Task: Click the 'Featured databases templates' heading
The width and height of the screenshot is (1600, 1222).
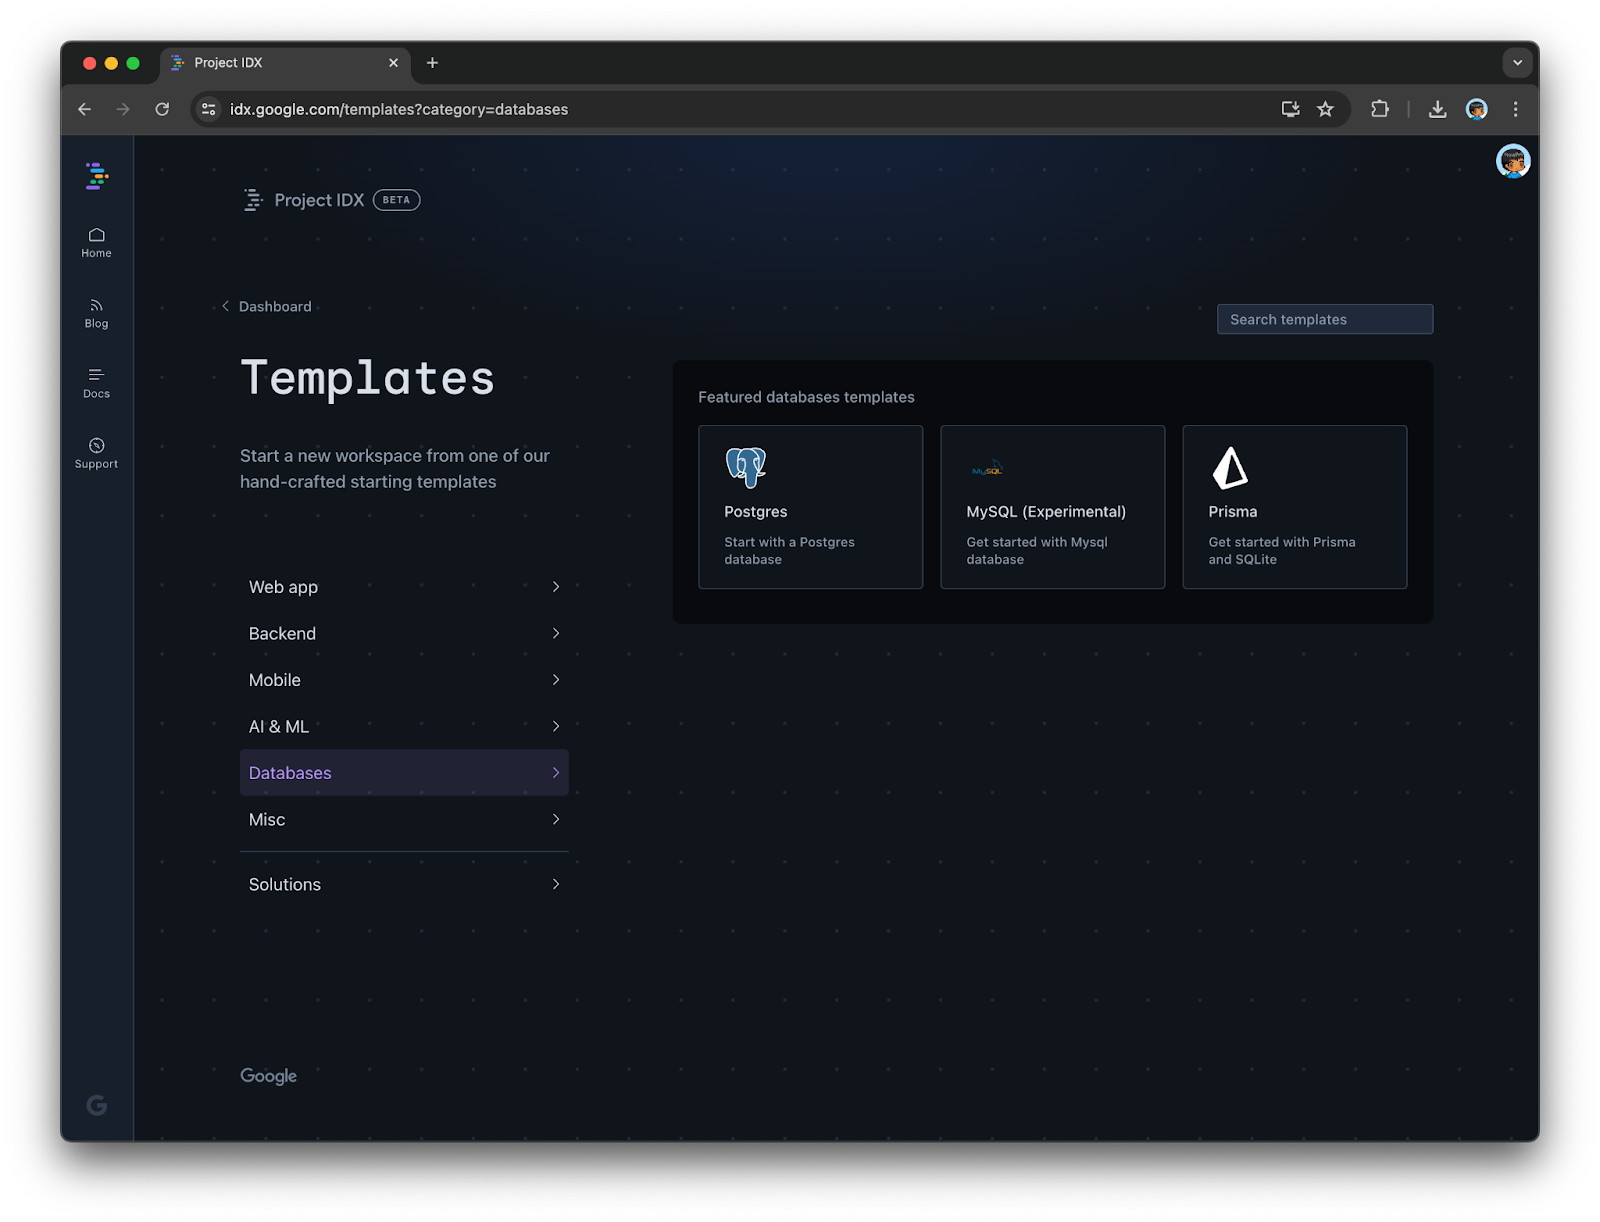Action: [806, 397]
